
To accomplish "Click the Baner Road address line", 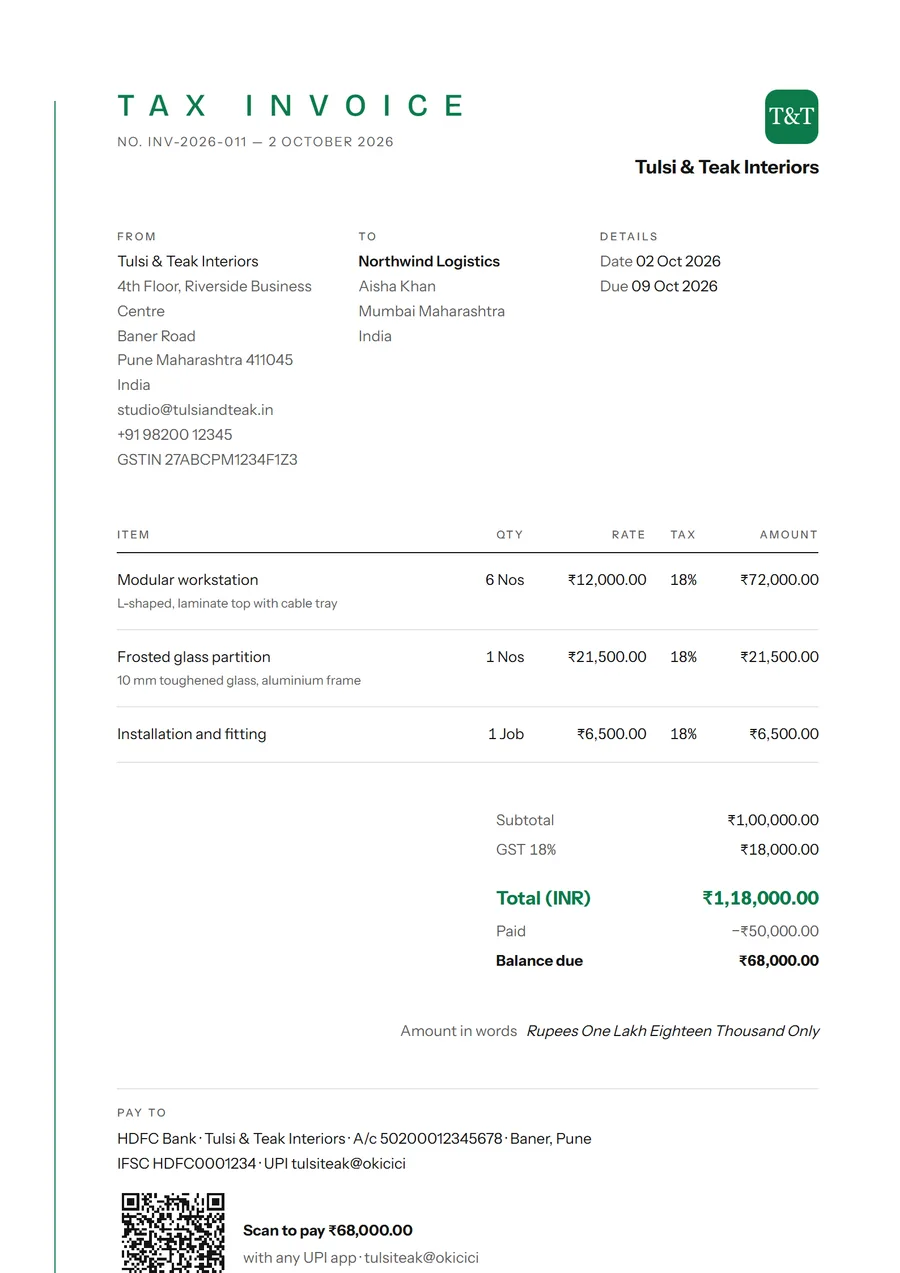I will 156,336.
